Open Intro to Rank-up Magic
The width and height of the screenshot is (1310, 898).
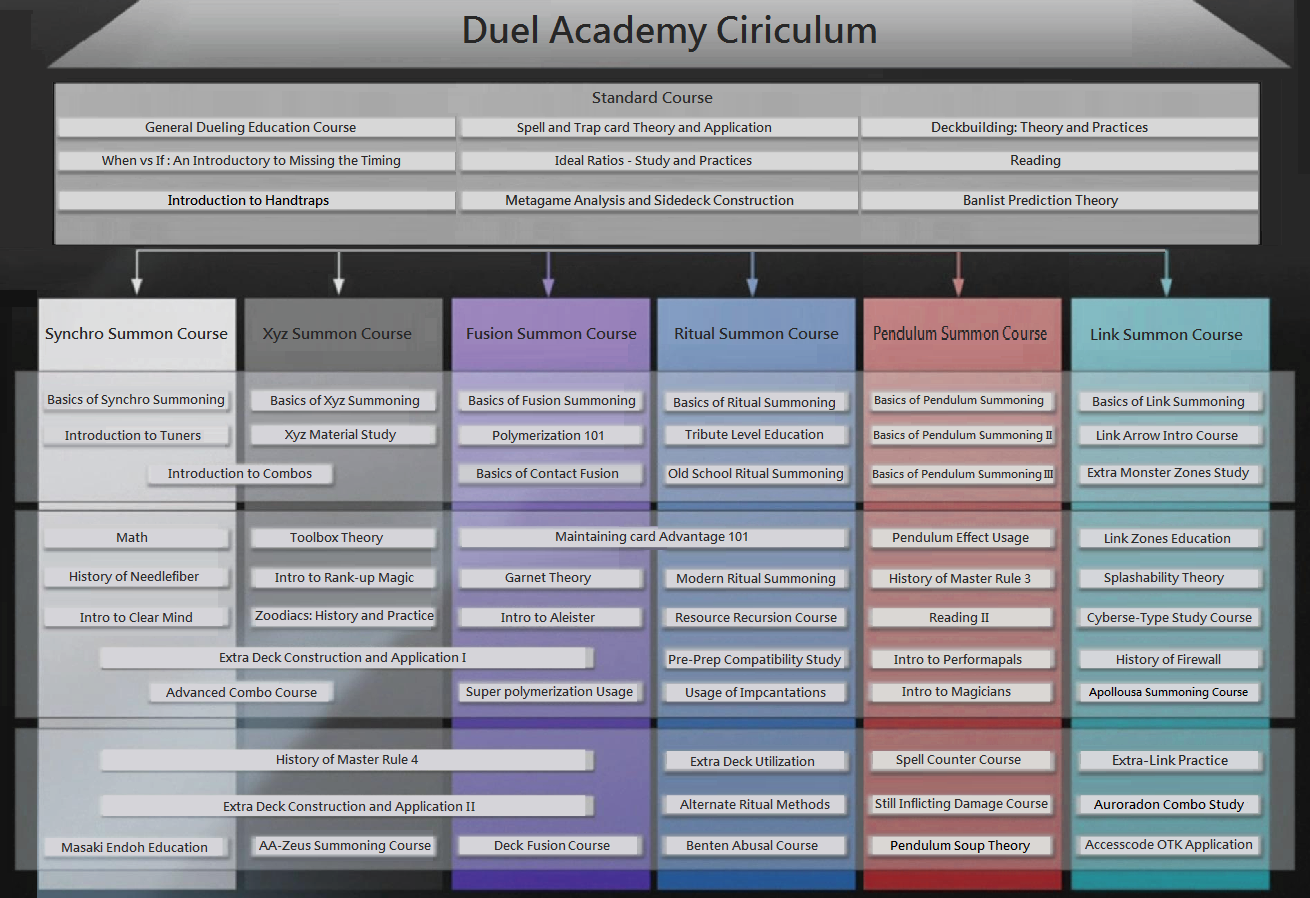tap(344, 577)
